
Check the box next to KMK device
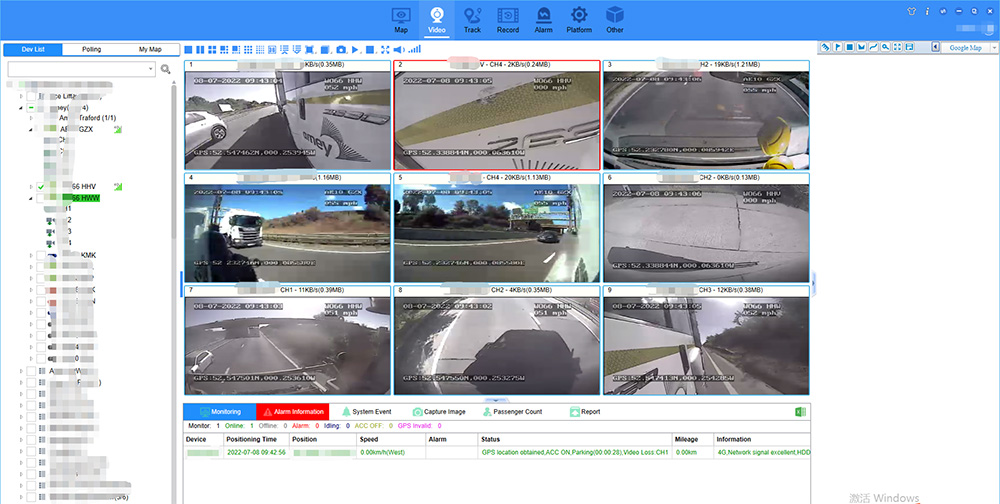pyautogui.click(x=41, y=255)
